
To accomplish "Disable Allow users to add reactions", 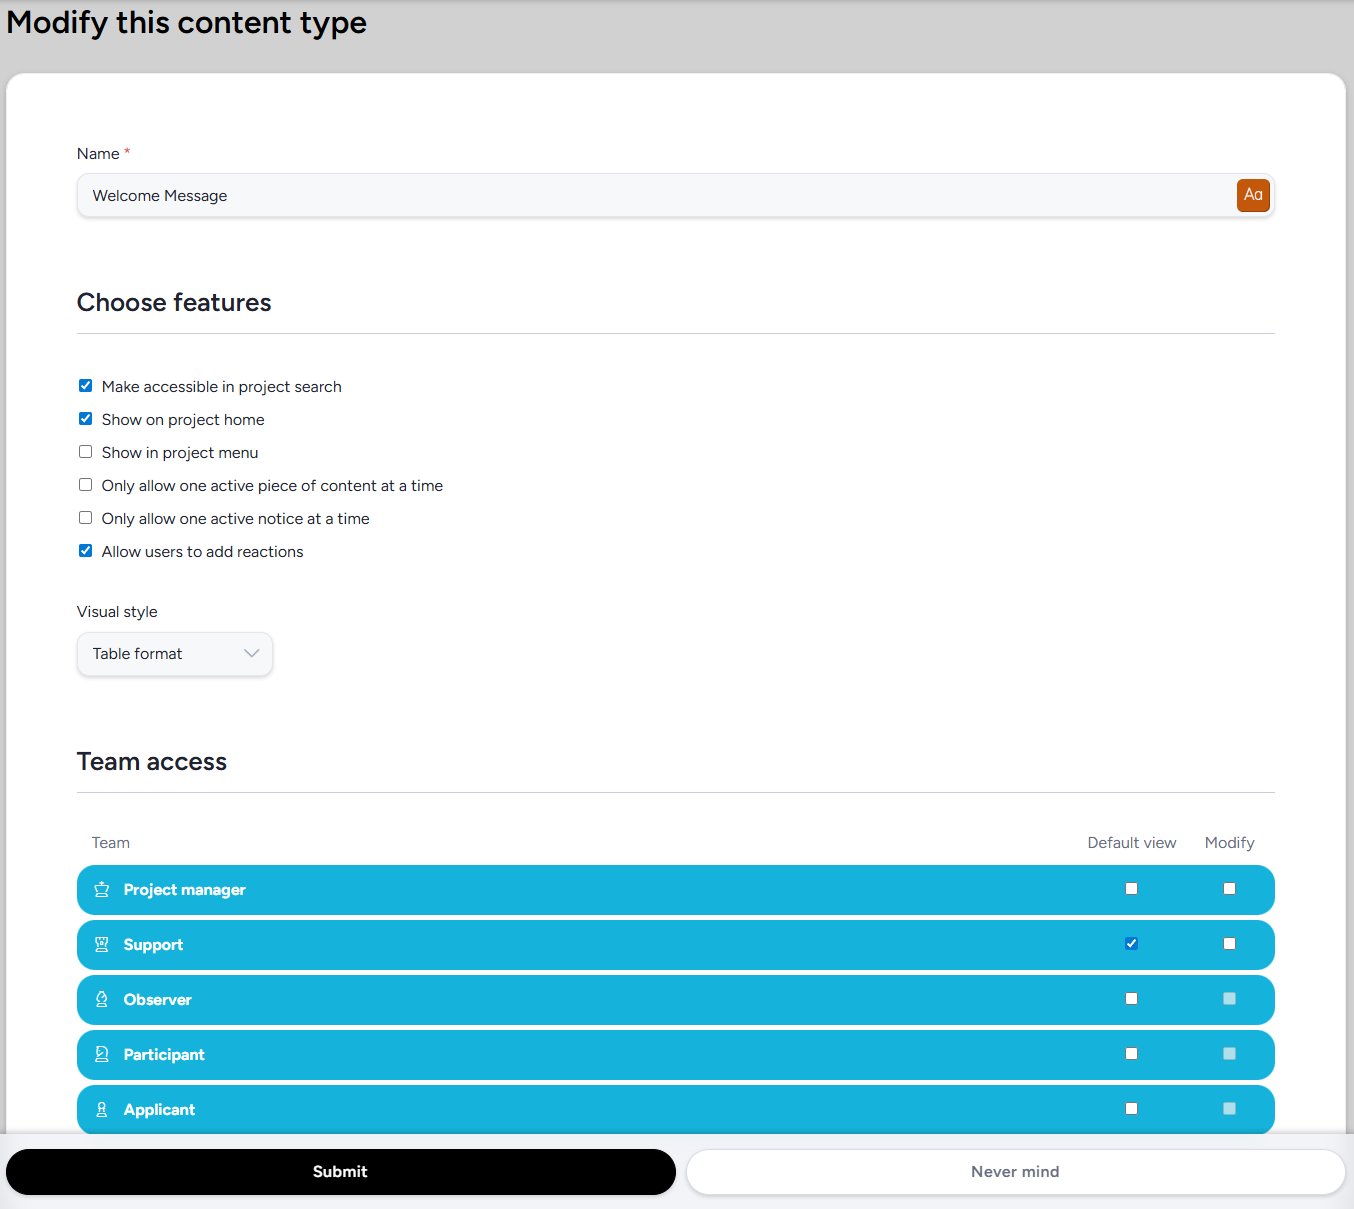I will [x=86, y=551].
